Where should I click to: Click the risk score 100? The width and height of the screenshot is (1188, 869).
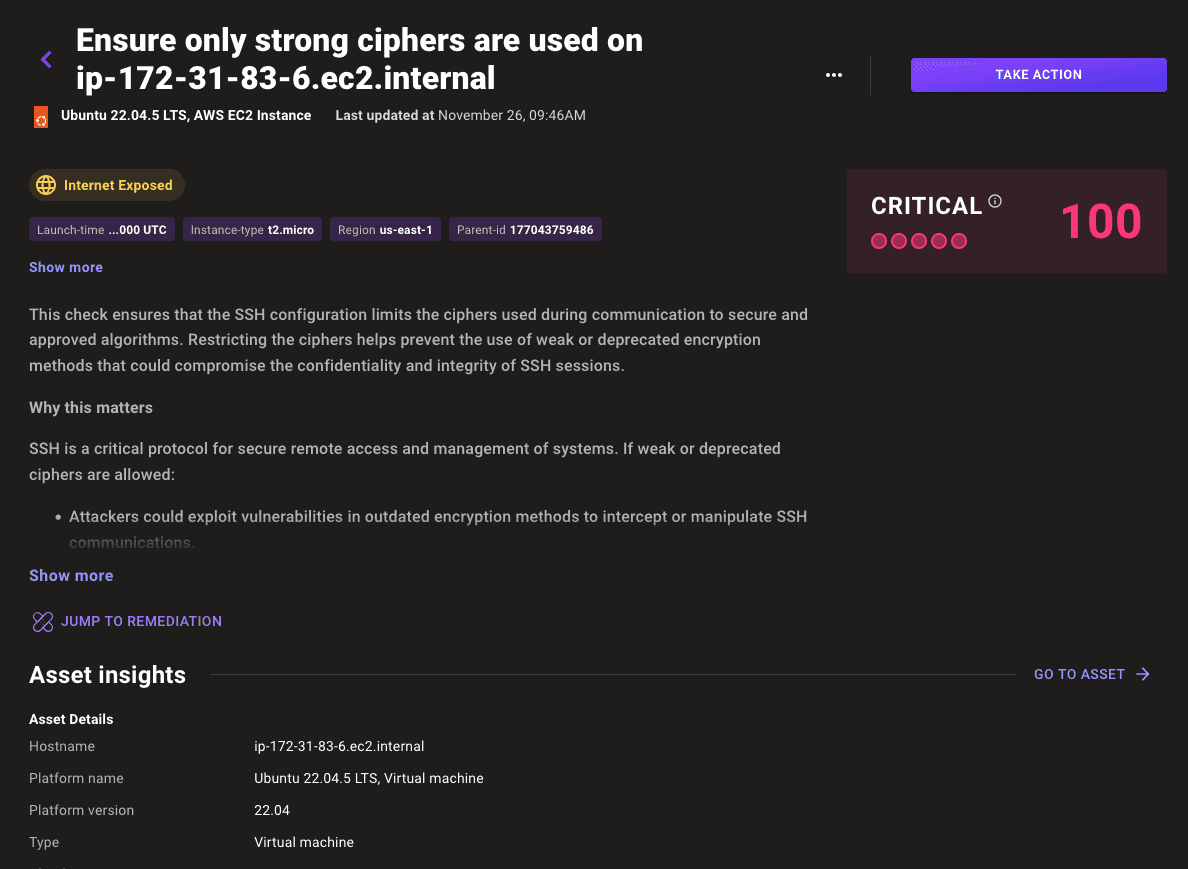1101,221
